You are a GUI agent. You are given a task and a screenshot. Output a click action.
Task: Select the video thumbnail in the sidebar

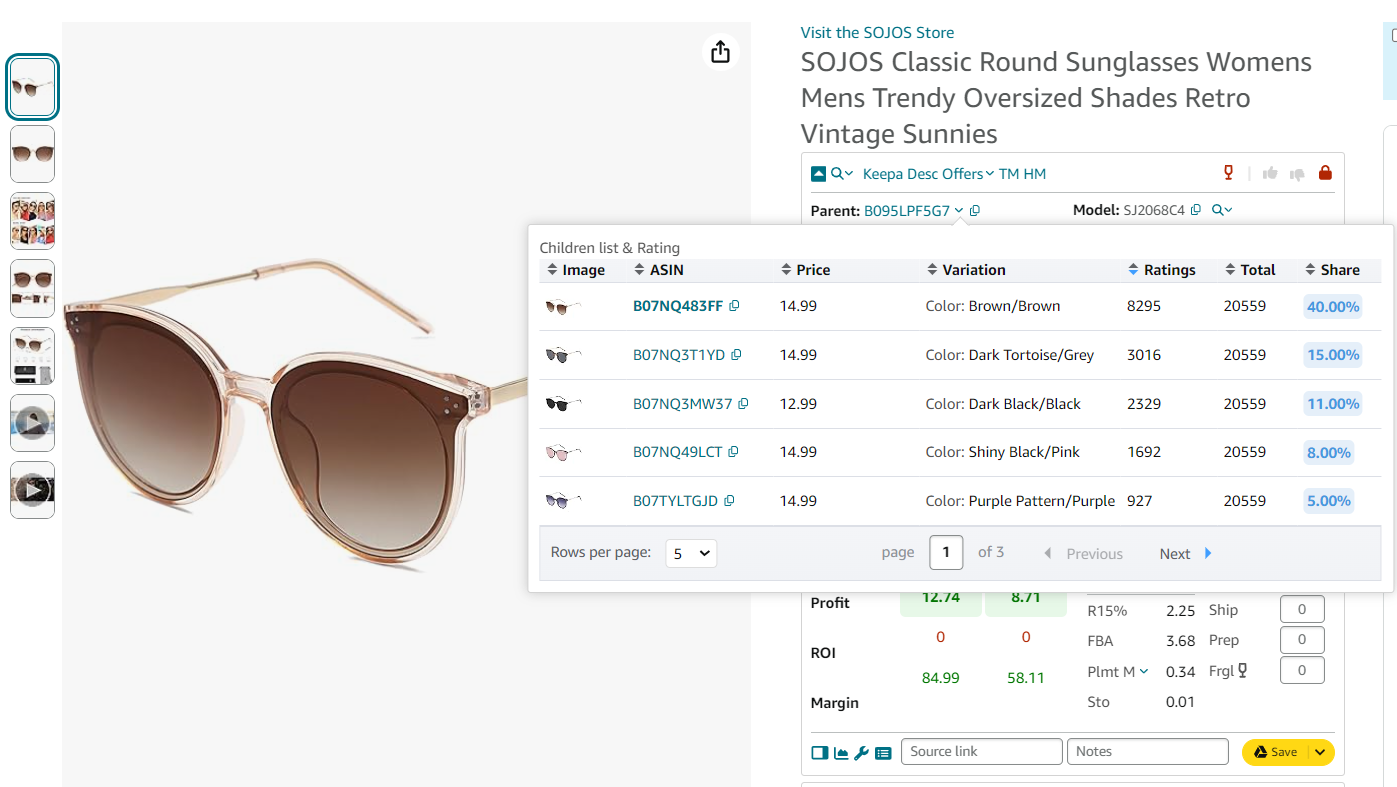tap(32, 422)
